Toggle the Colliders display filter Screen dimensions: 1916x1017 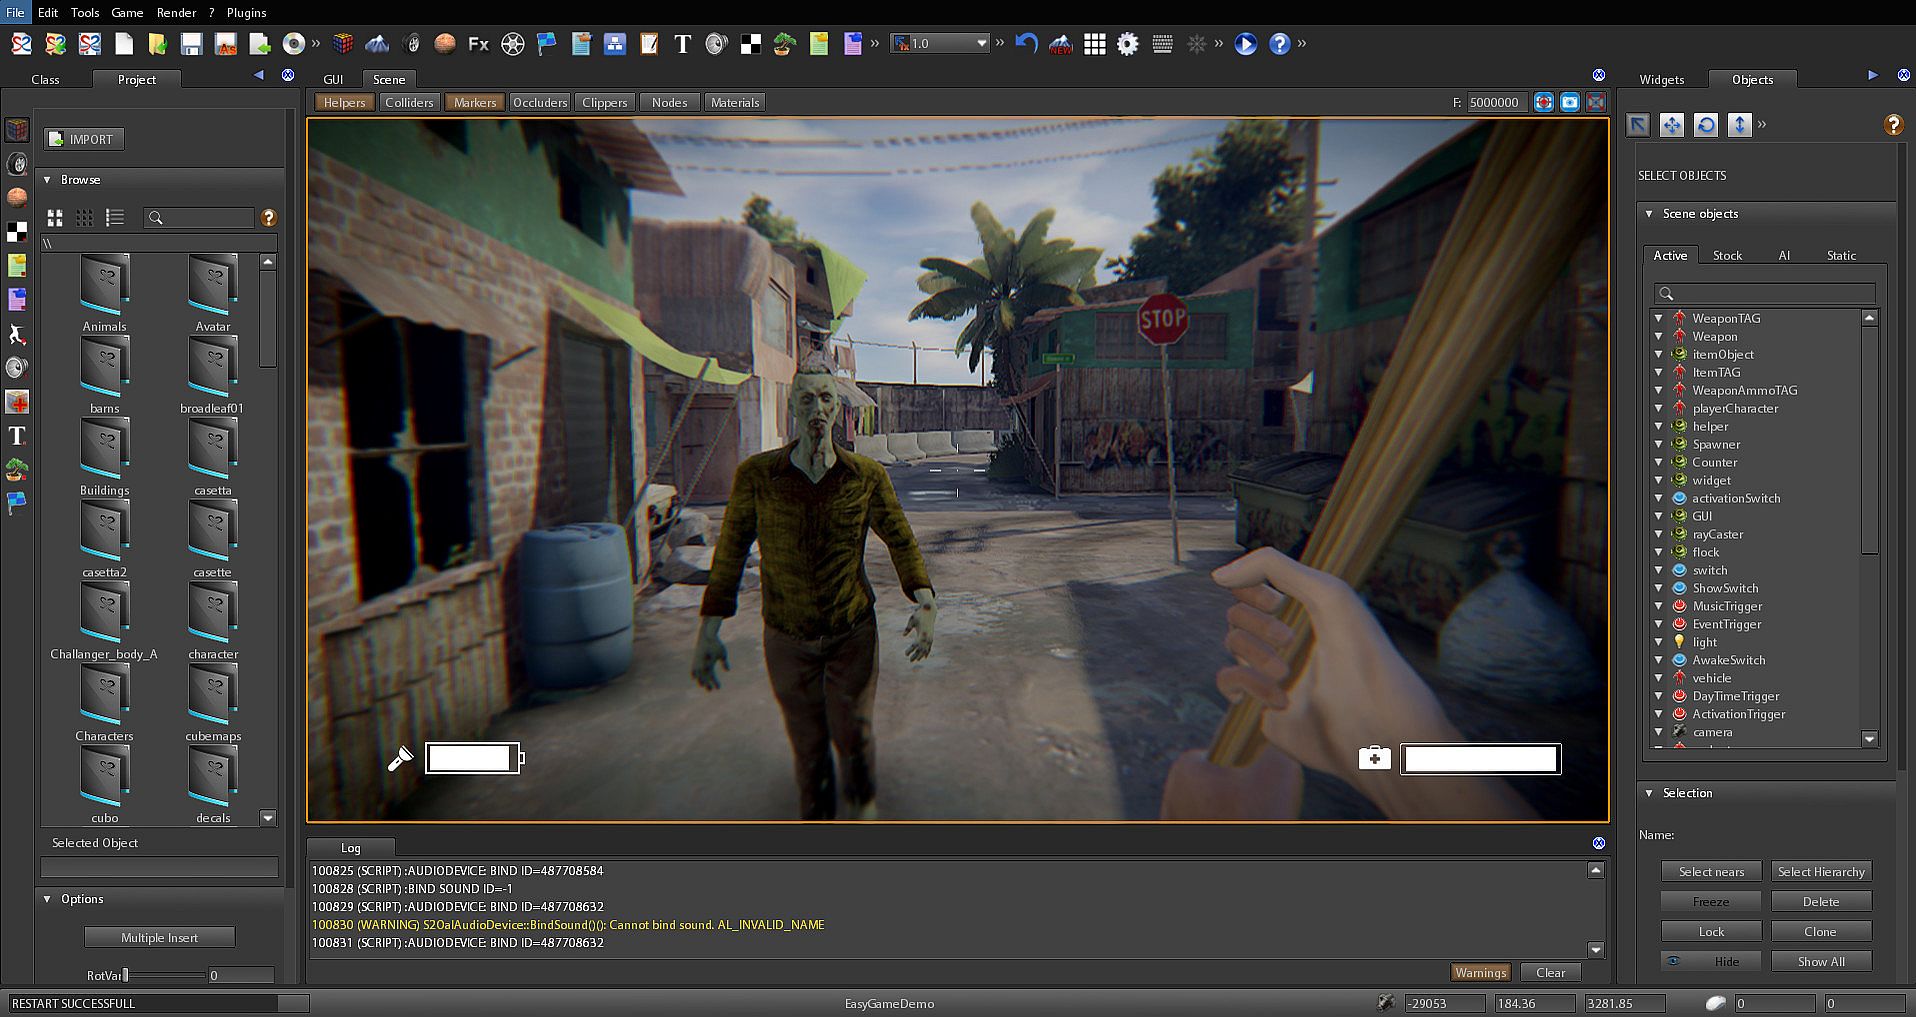(x=409, y=102)
